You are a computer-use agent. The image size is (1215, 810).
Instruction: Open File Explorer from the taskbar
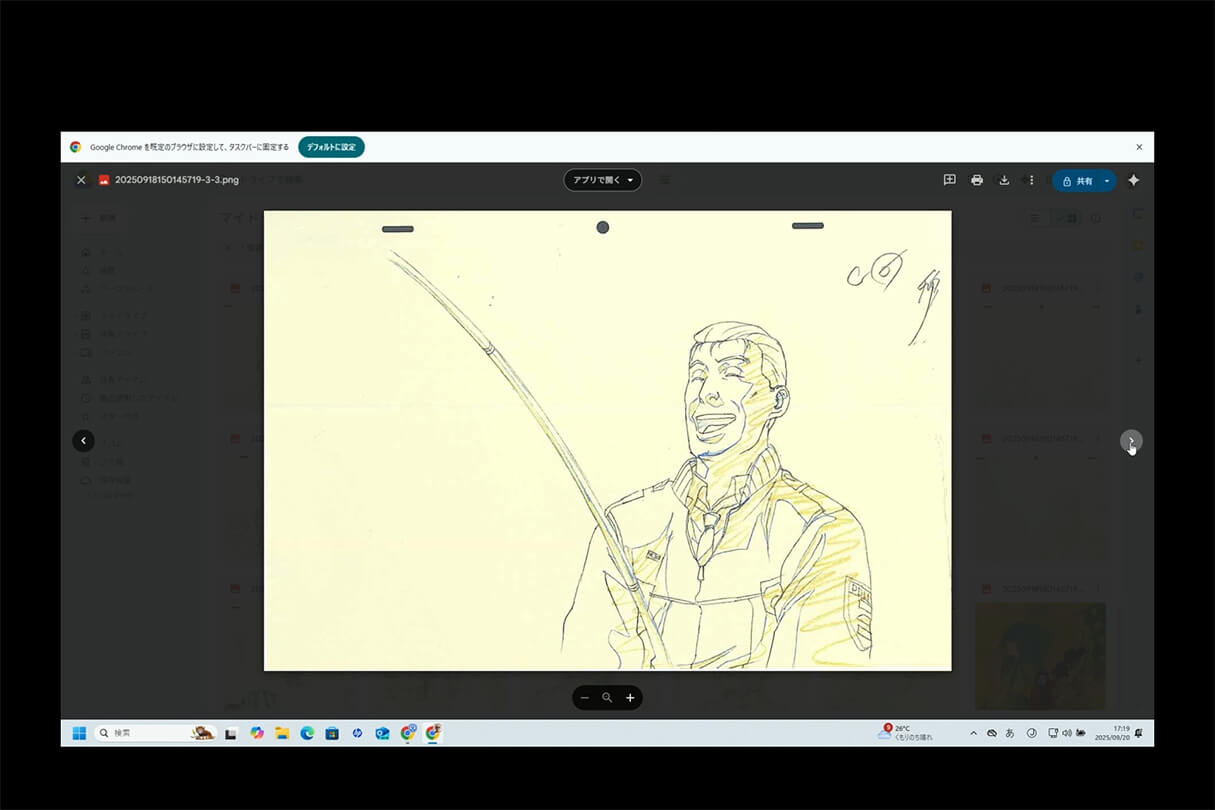coord(282,733)
